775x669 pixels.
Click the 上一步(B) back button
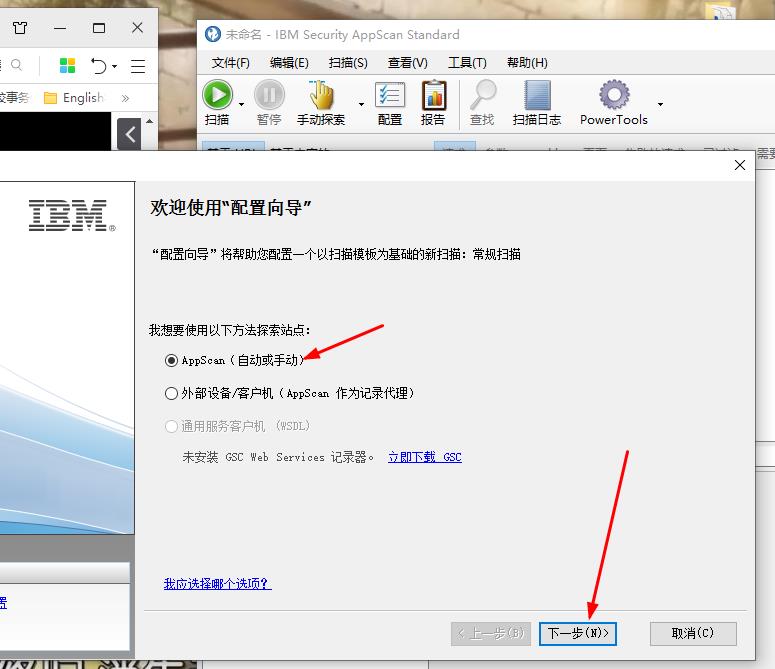(491, 633)
